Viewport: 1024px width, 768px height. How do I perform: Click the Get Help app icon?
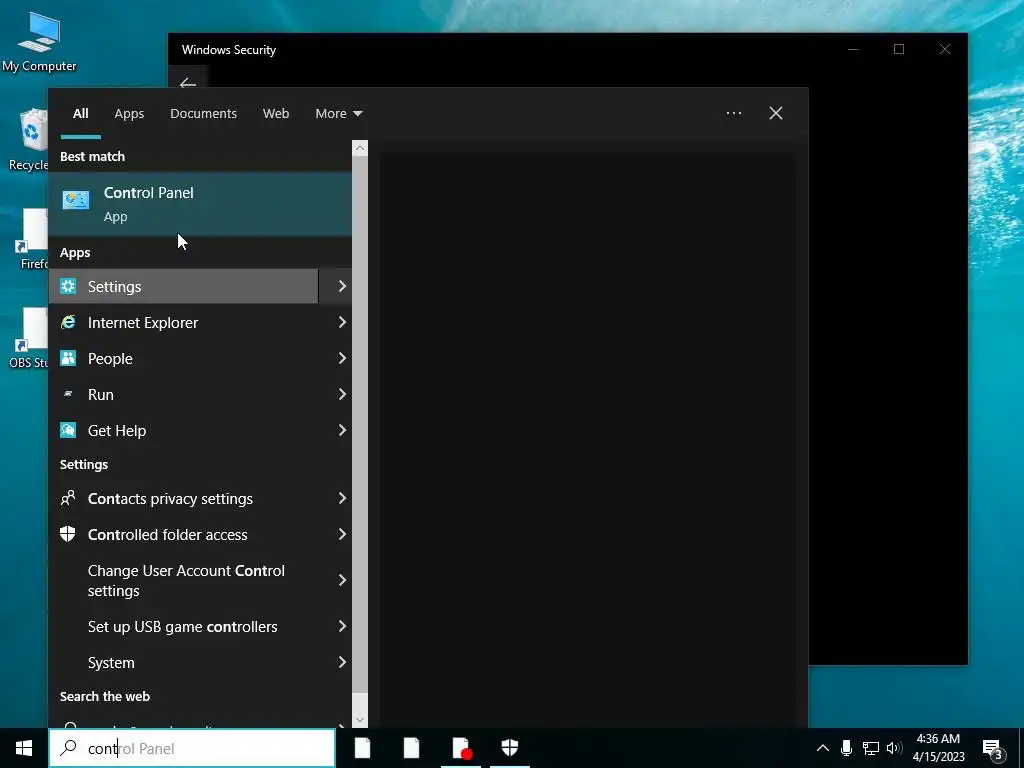pyautogui.click(x=68, y=430)
